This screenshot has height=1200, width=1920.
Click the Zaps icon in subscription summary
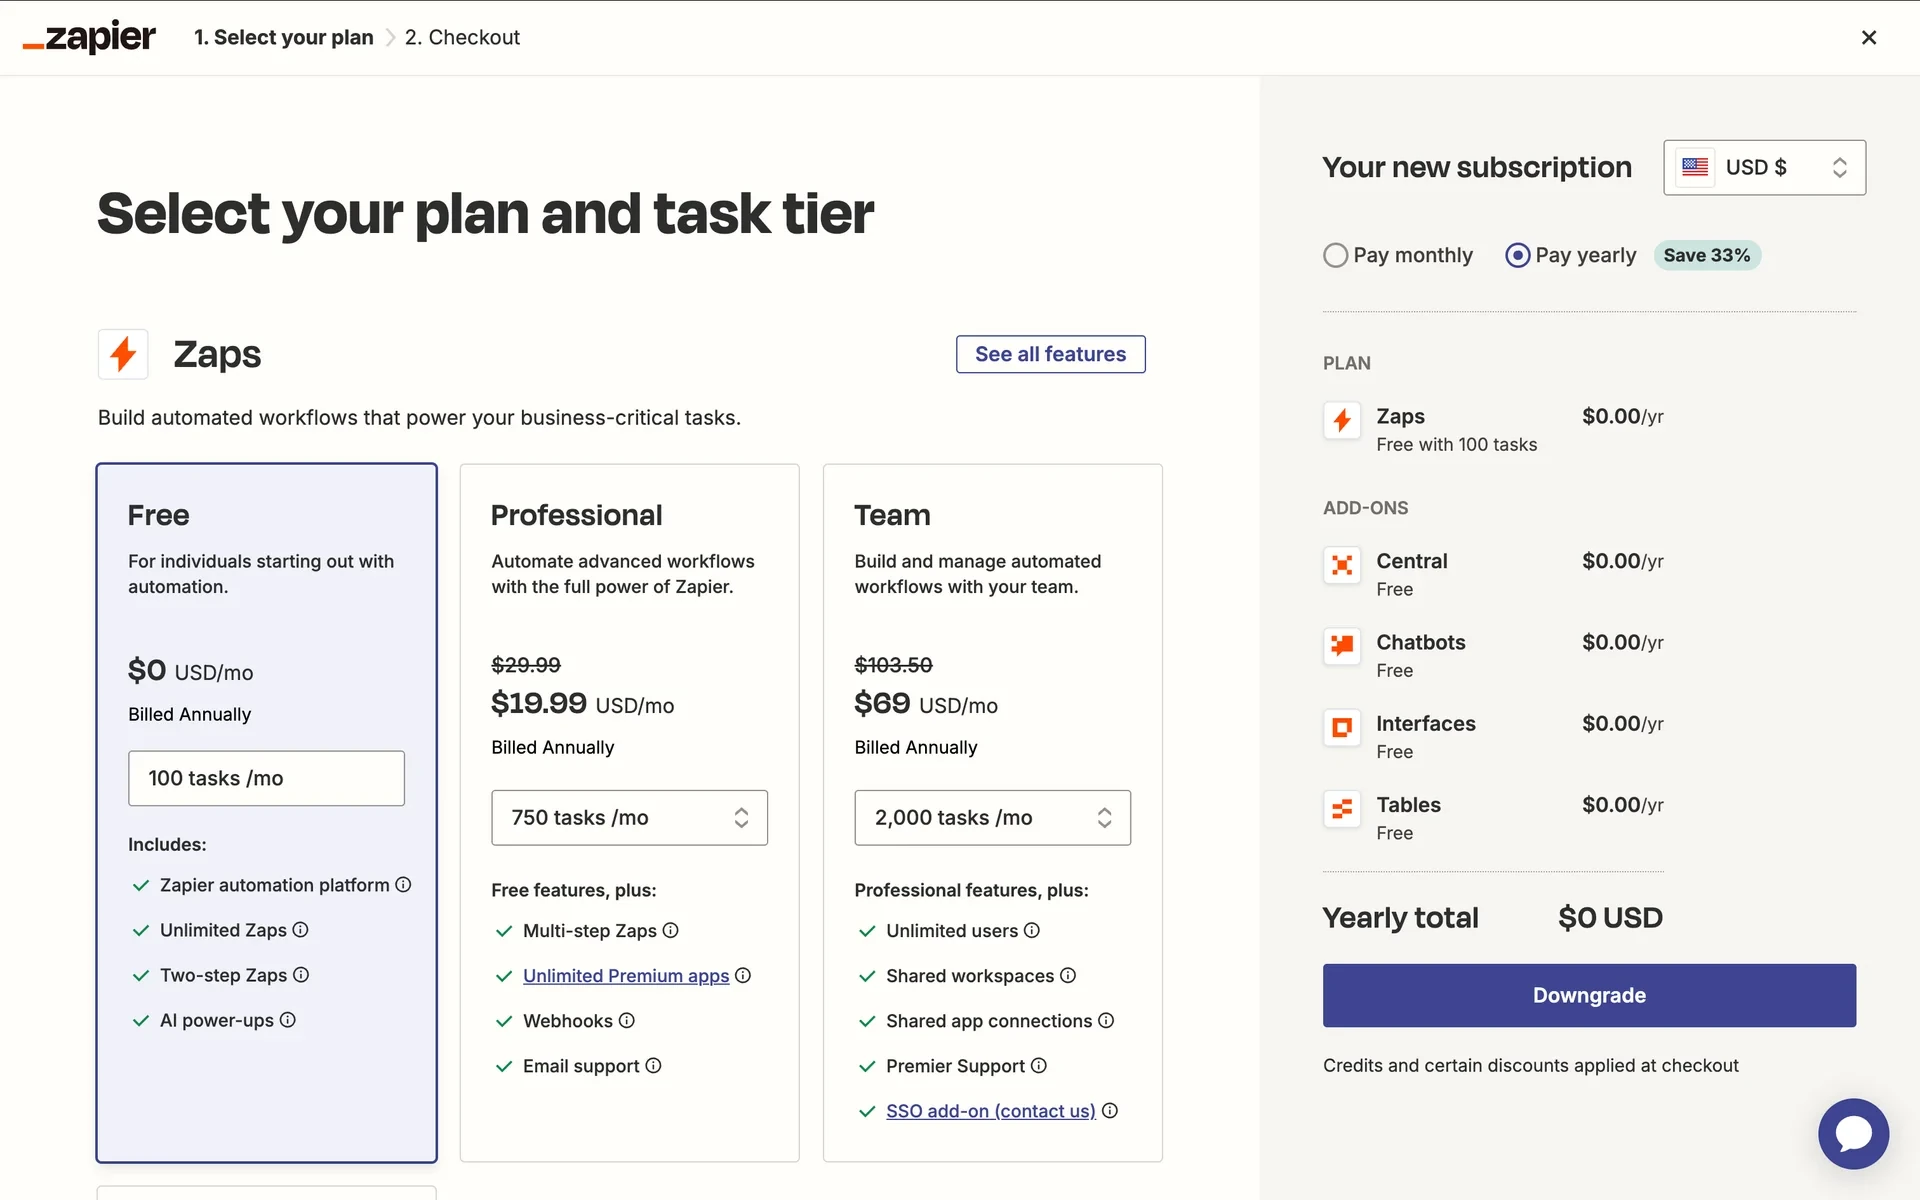(x=1342, y=421)
